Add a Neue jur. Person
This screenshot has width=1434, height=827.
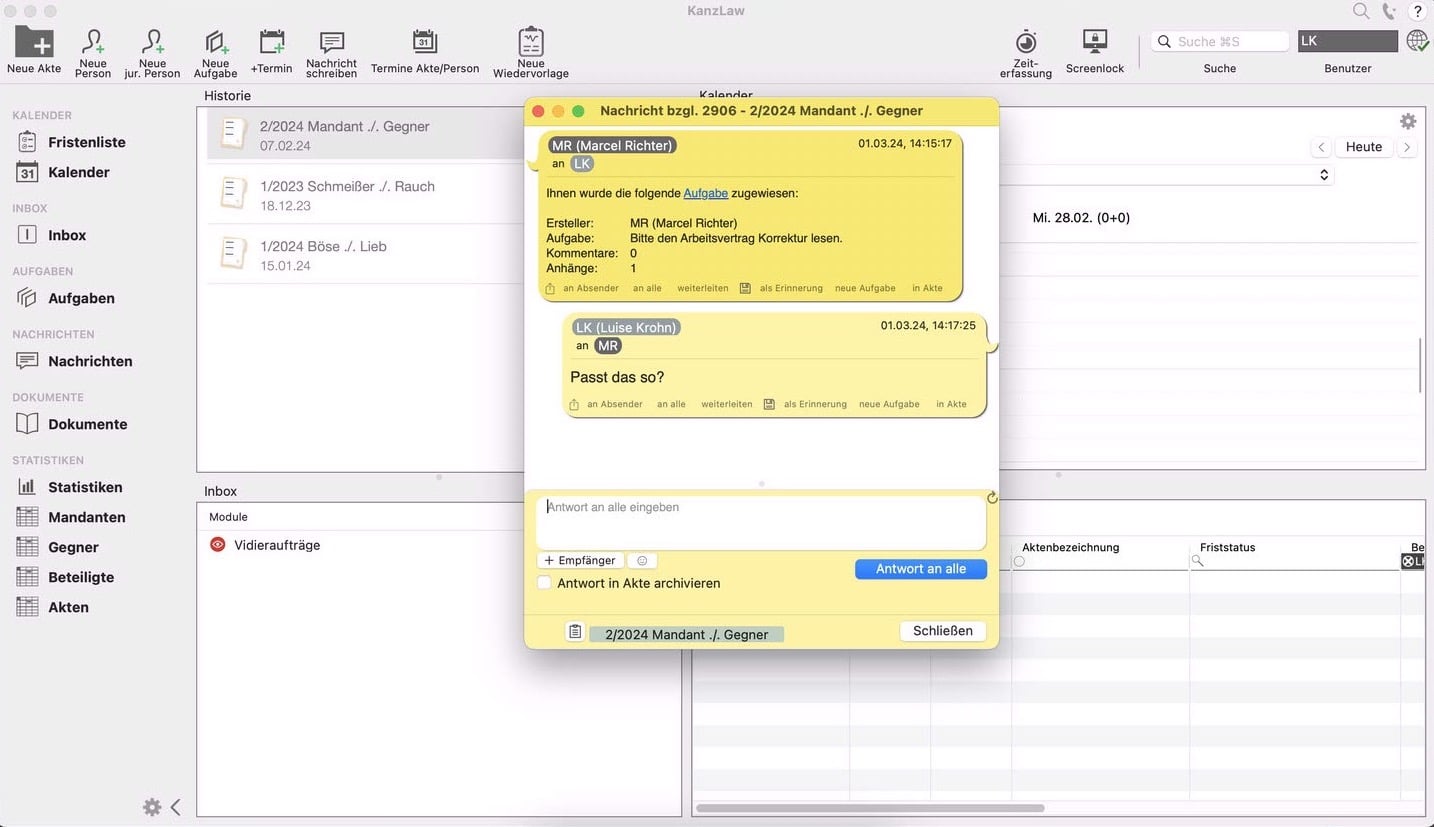coord(152,53)
